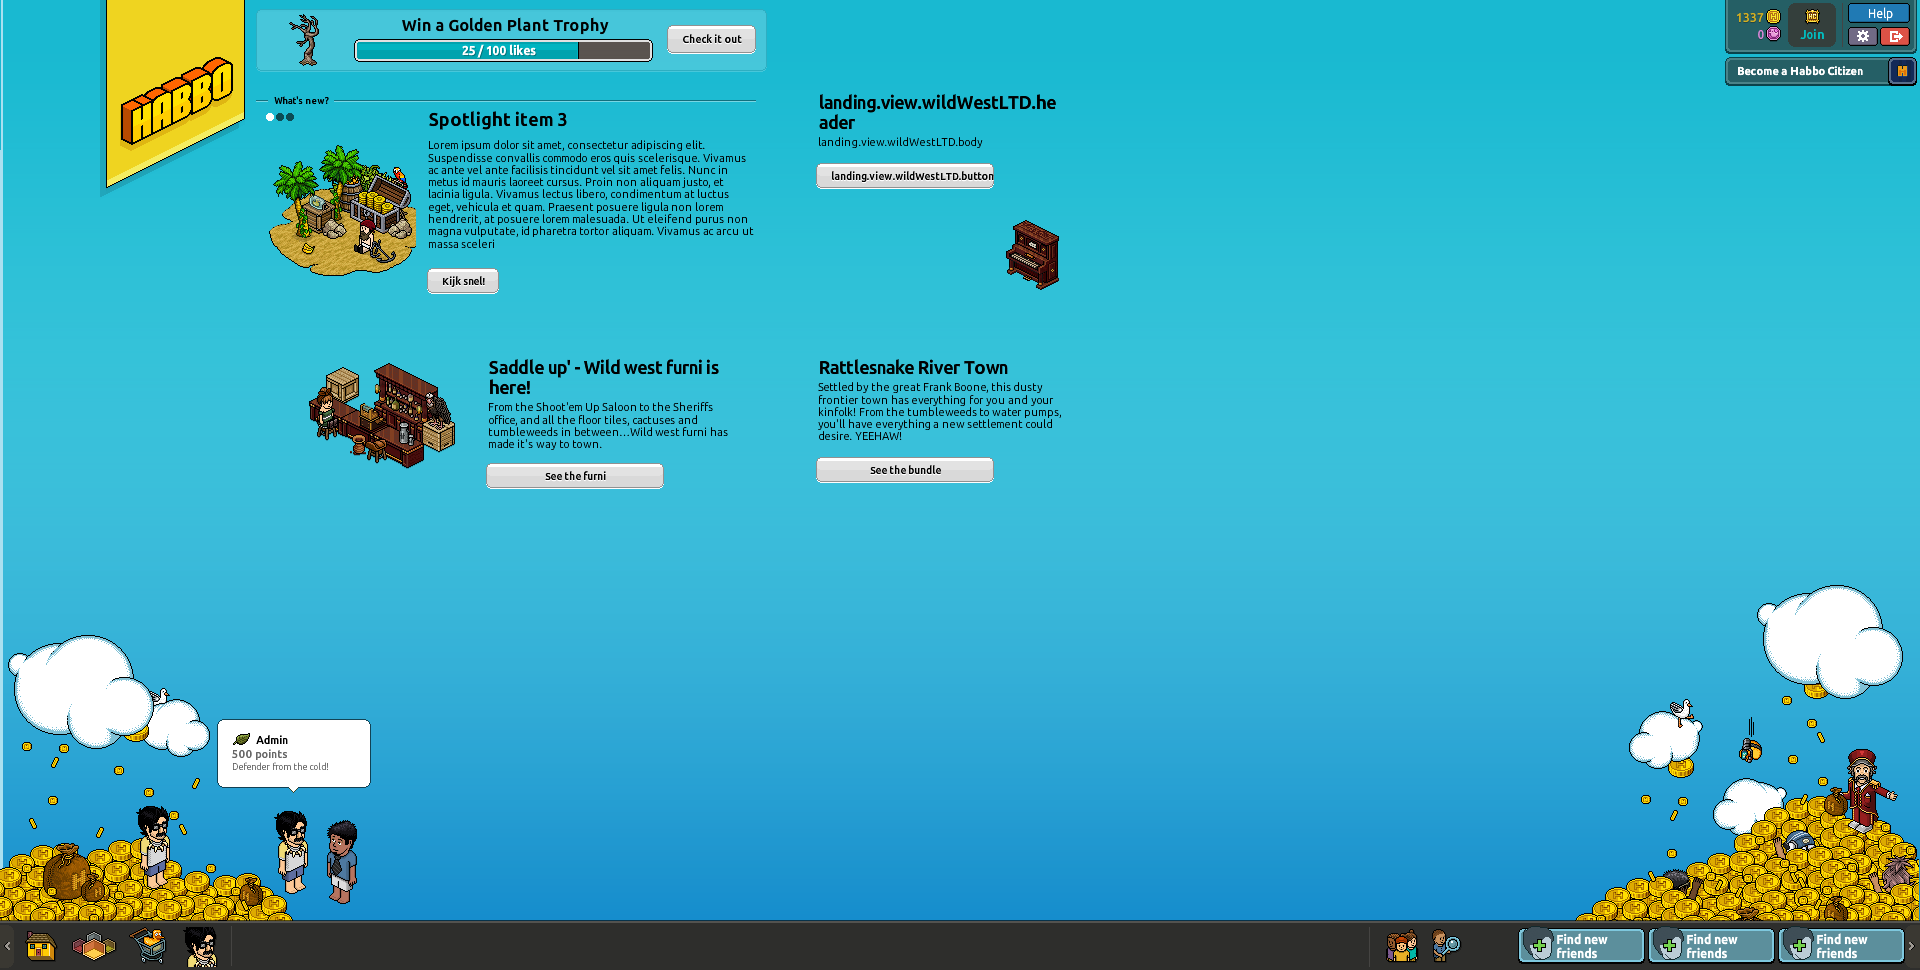This screenshot has height=970, width=1920.
Task: Click the Golden Plant Trophy icon
Action: click(307, 40)
